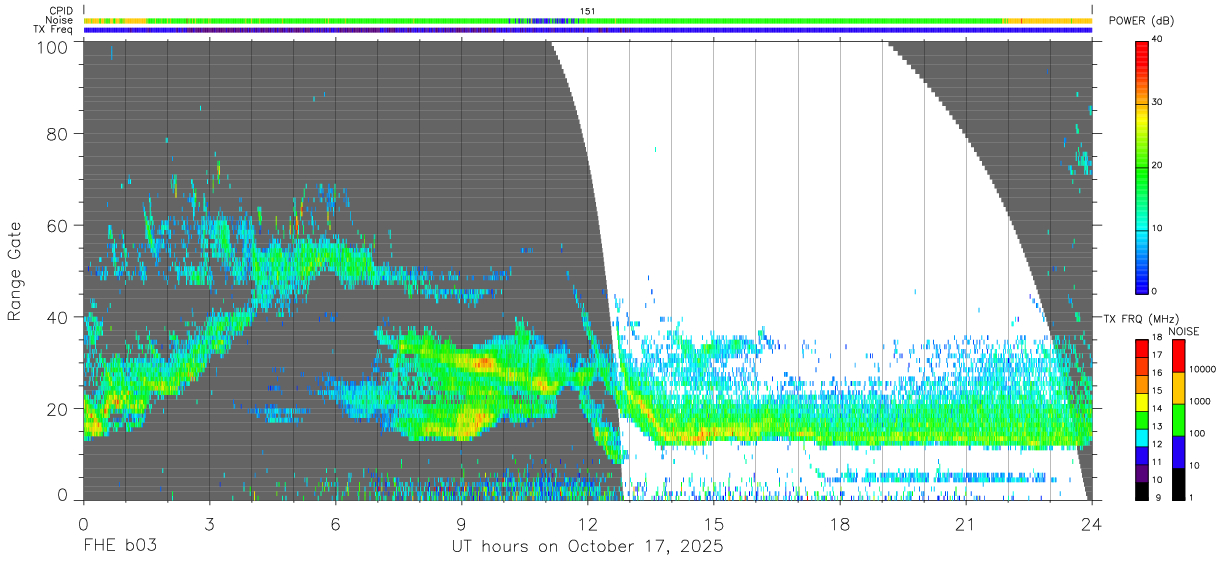Click the POWER (dB) legend title
The height and width of the screenshot is (567, 1228).
pos(1142,21)
